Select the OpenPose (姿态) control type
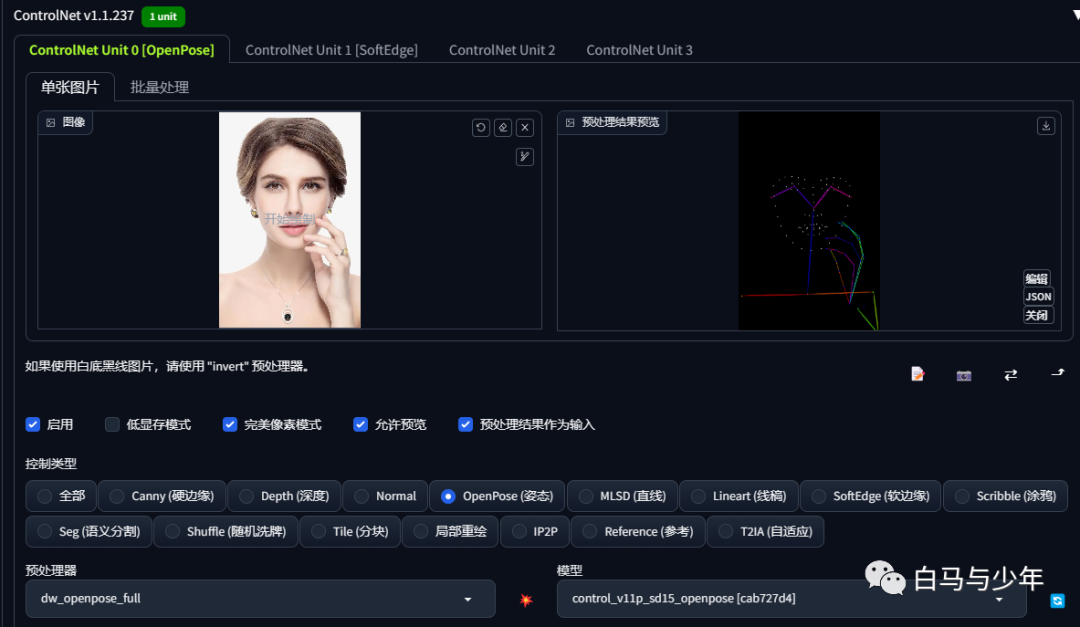This screenshot has width=1080, height=627. point(497,496)
